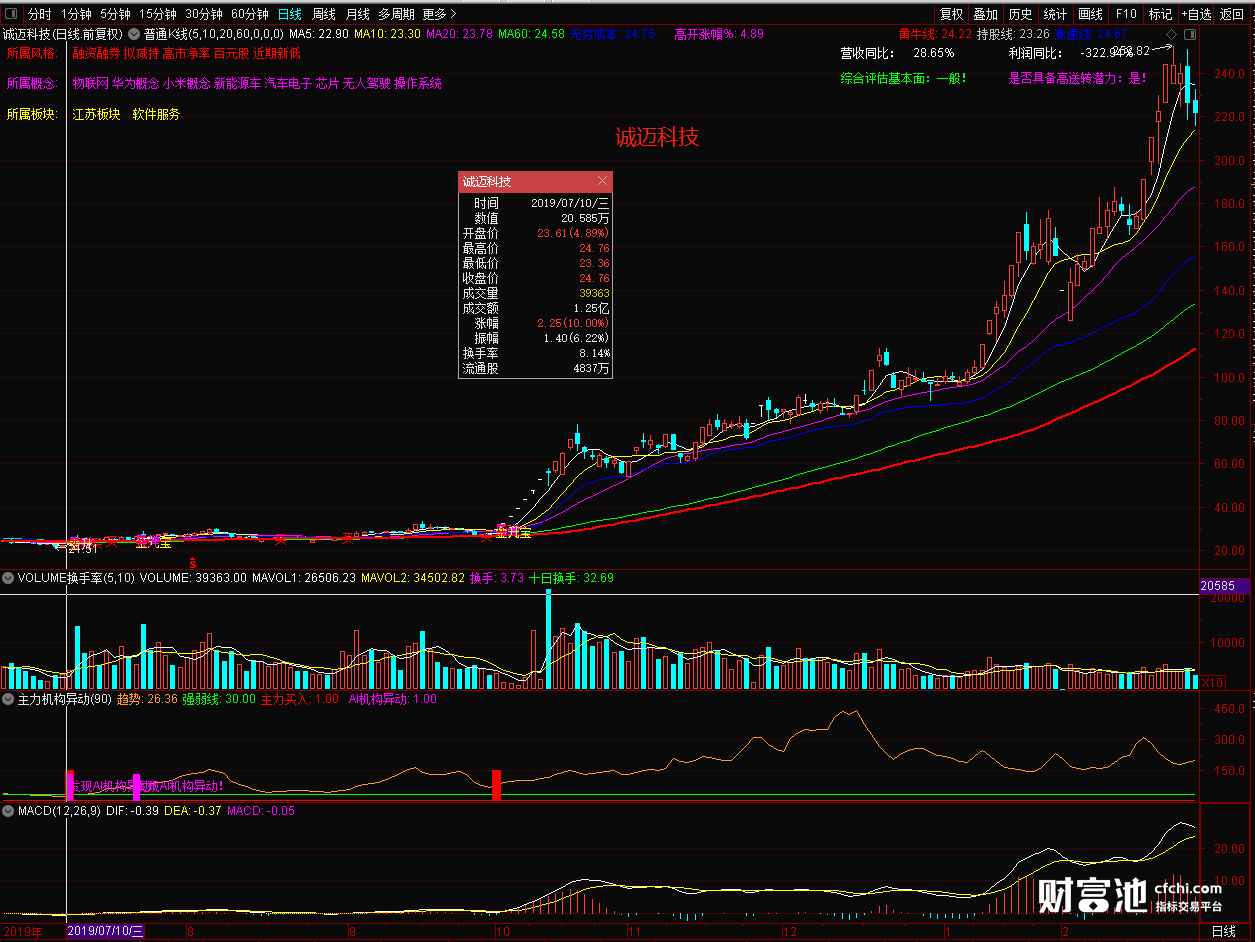The image size is (1255, 942).
Task: Click the diamond icon at chart top right
Action: coord(1171,35)
